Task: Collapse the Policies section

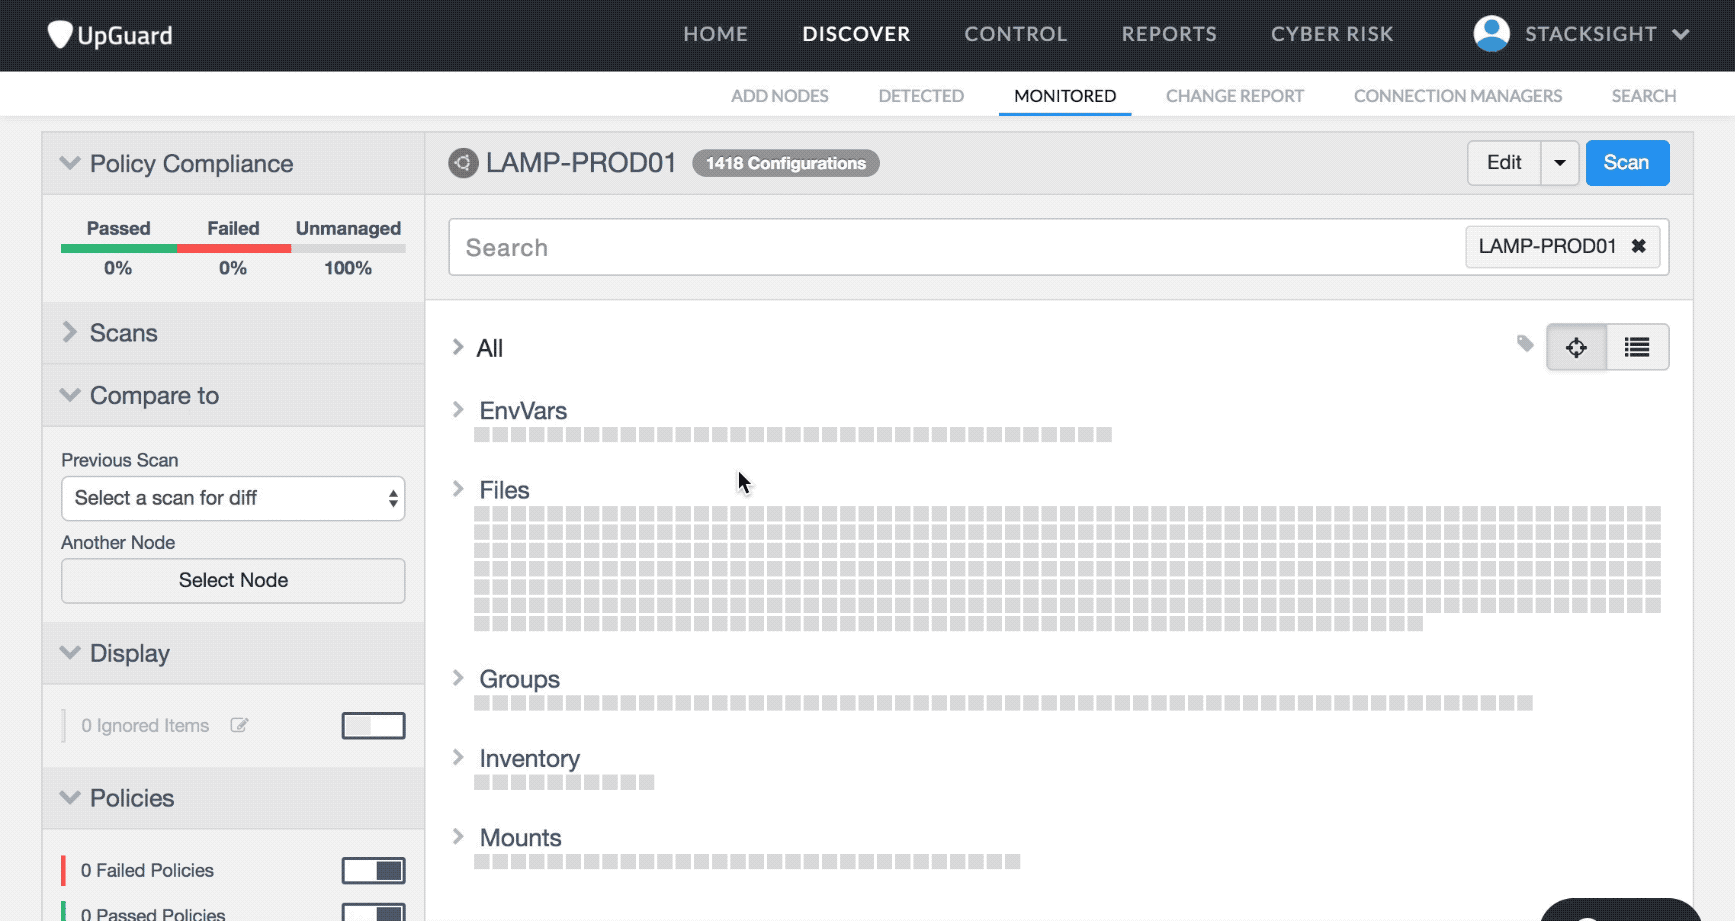Action: [70, 798]
